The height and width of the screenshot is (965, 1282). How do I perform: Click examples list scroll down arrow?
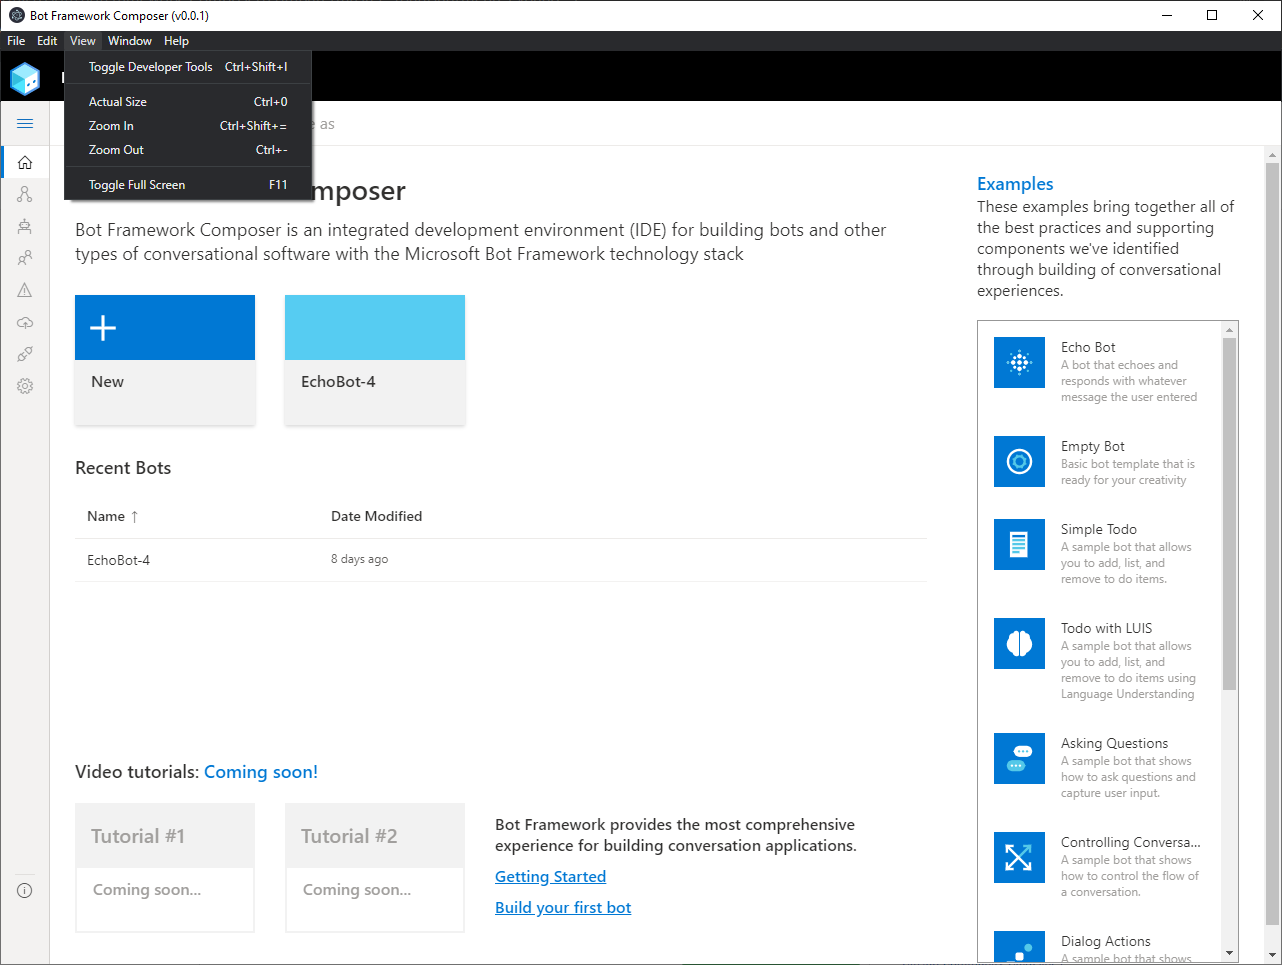[x=1230, y=954]
